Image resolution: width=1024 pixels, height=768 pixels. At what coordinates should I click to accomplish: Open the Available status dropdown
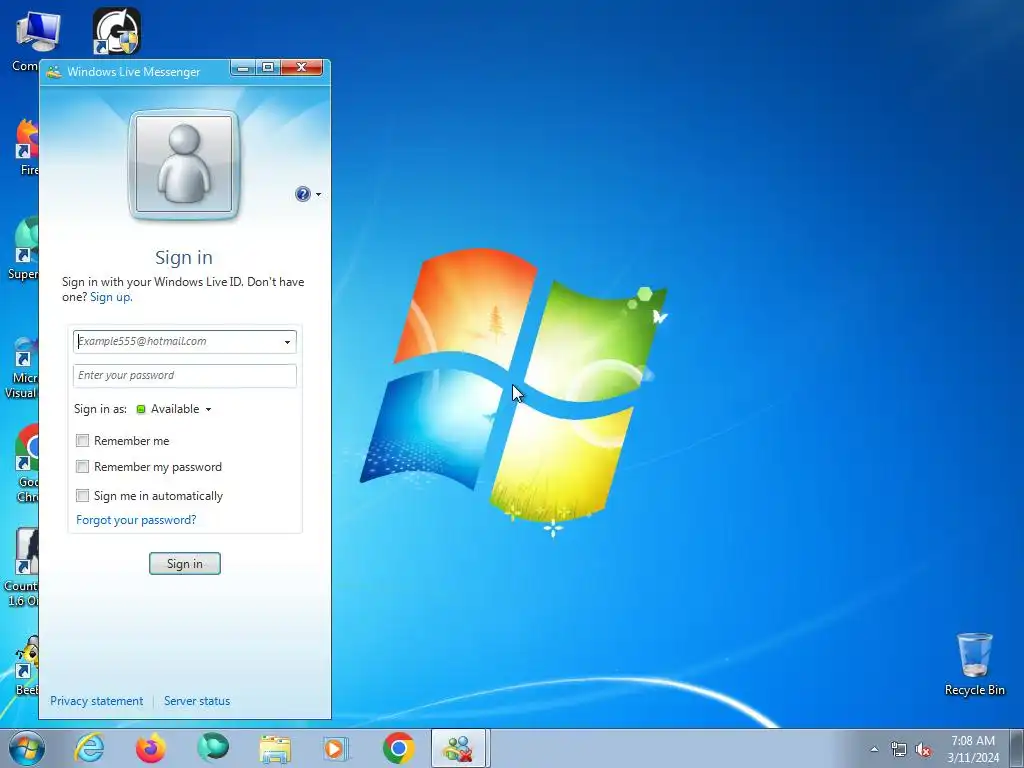click(x=174, y=409)
